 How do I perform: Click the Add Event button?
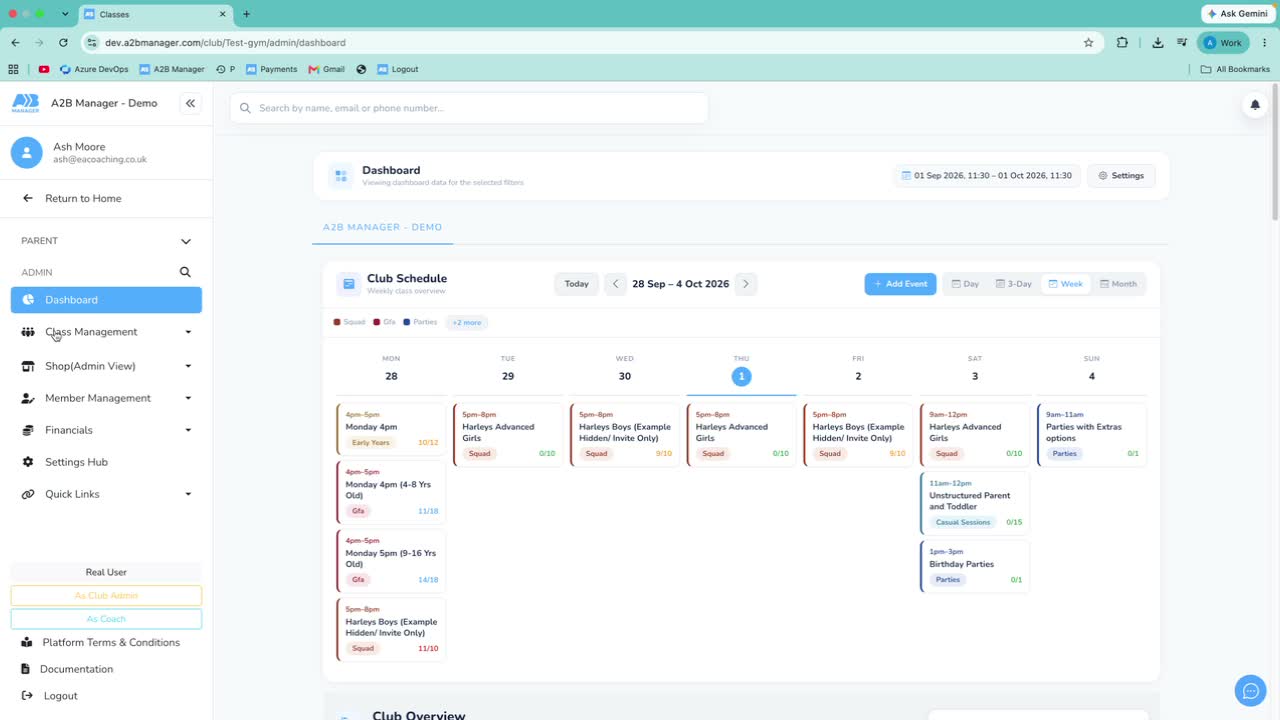click(901, 284)
